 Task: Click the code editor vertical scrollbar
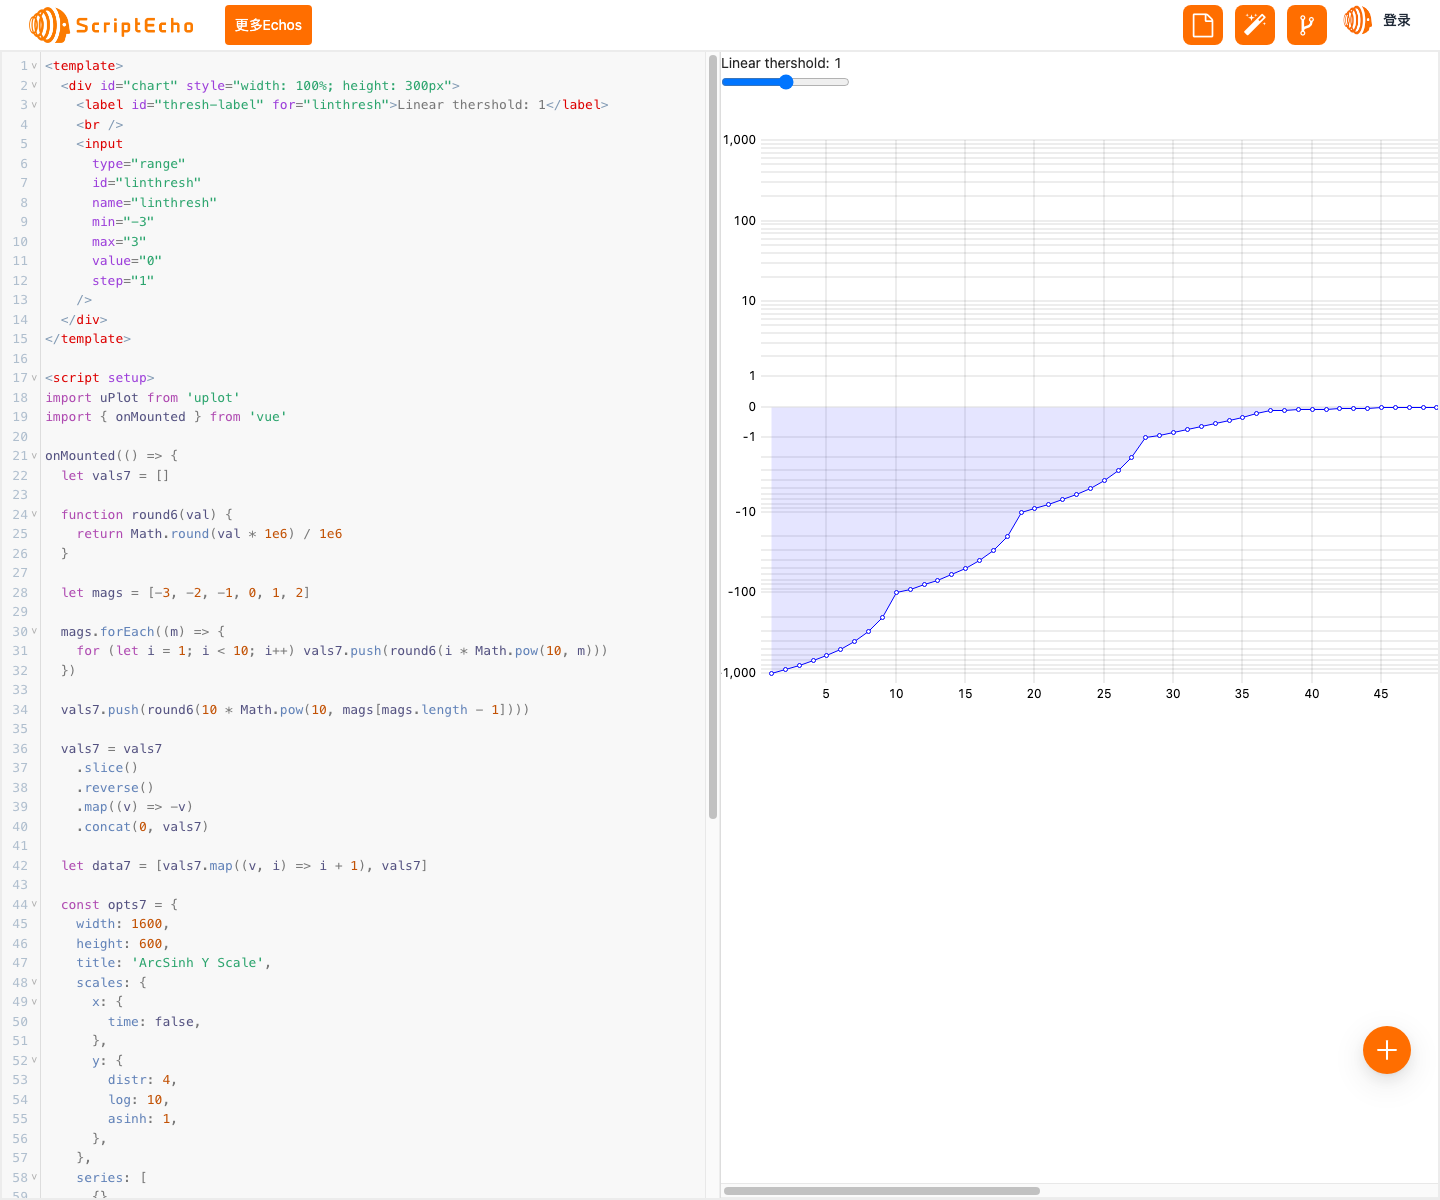(713, 437)
